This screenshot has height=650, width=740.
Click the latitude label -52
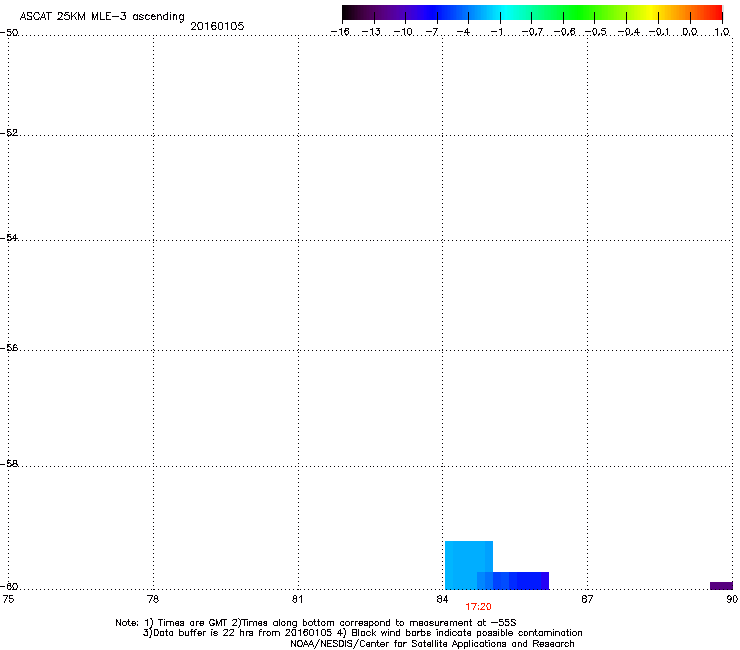point(9,133)
